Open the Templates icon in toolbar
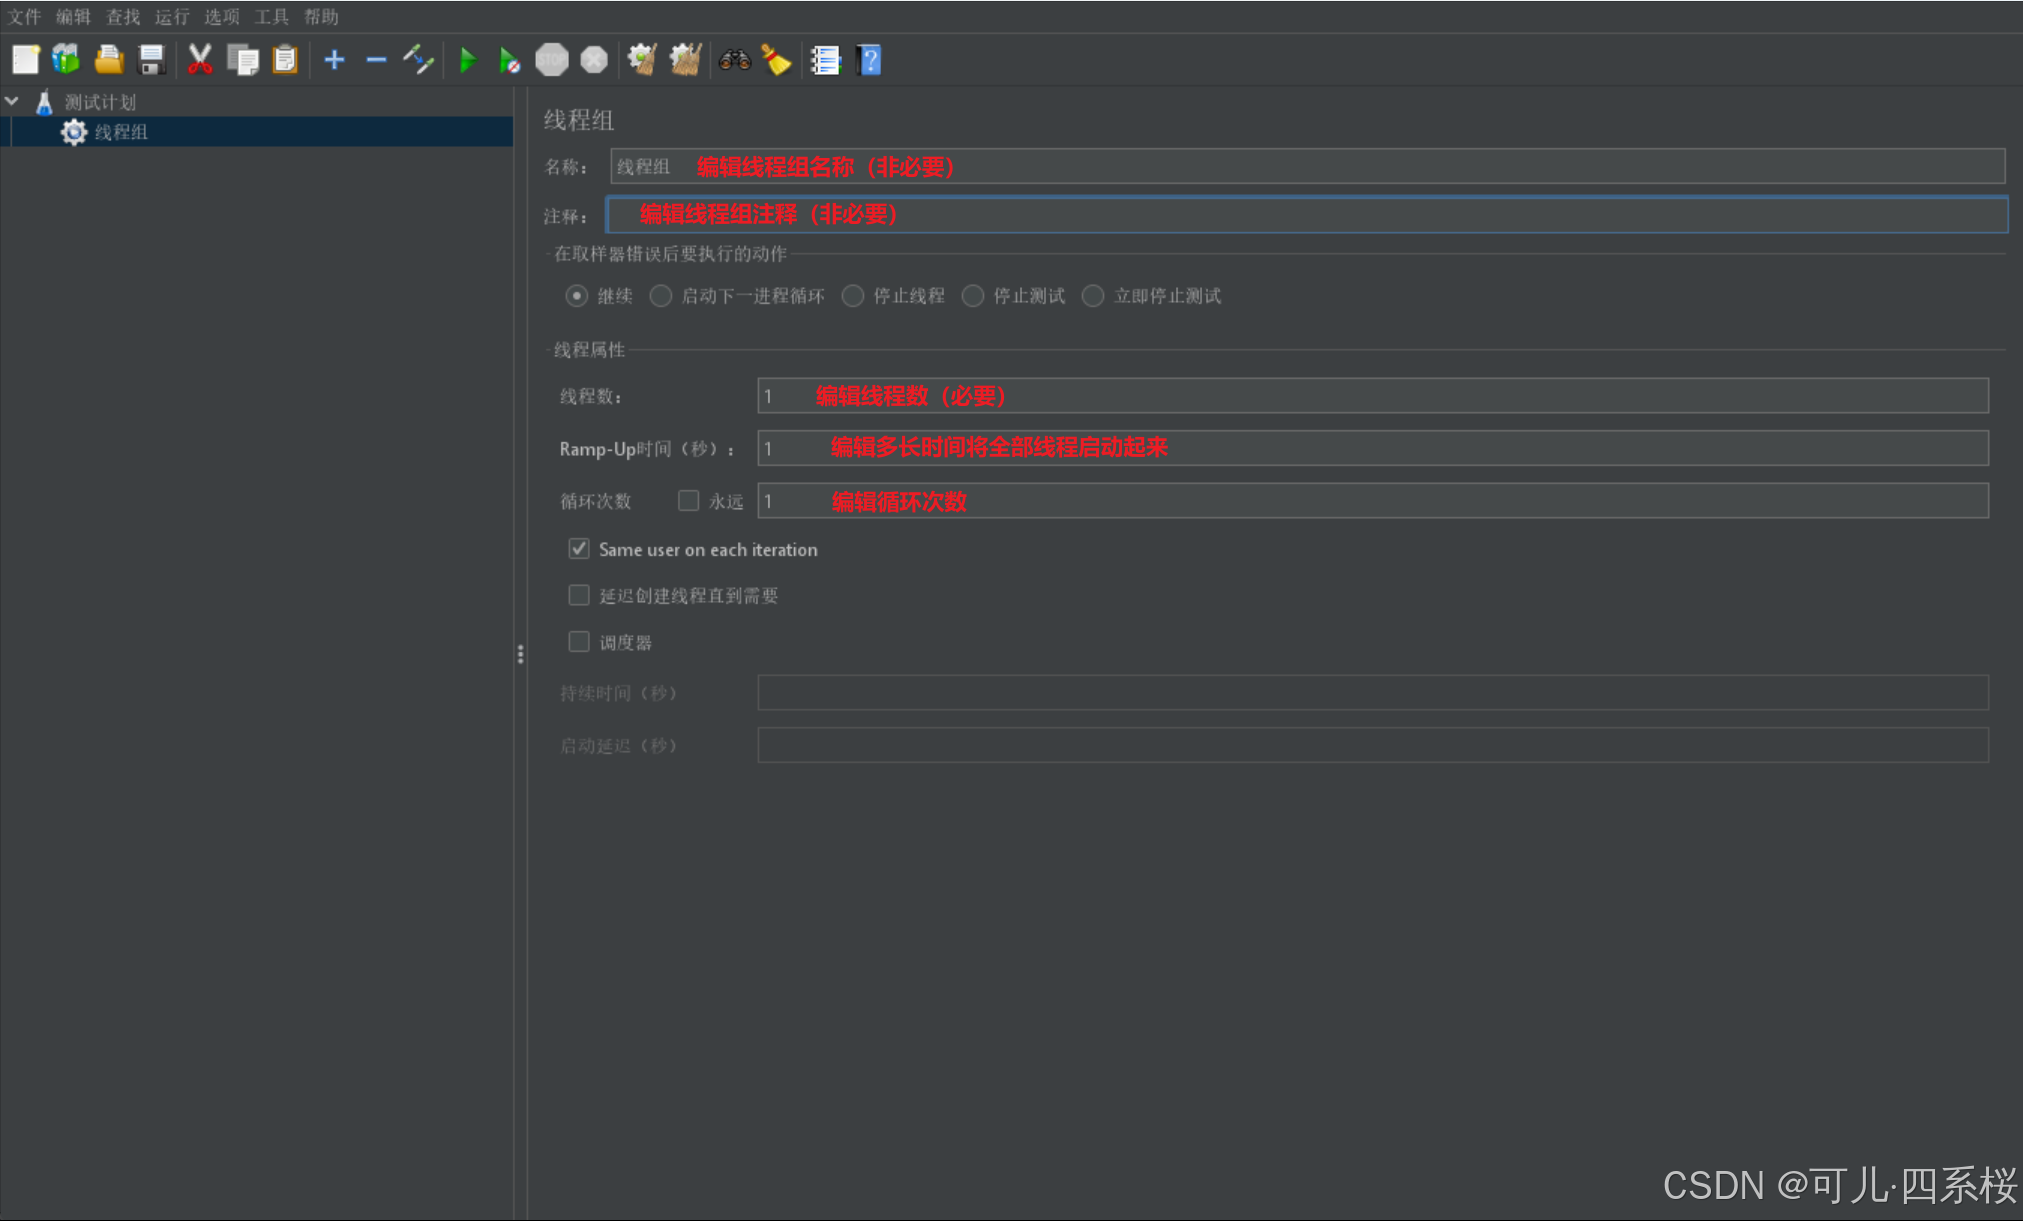Viewport: 2023px width, 1221px height. 66,60
